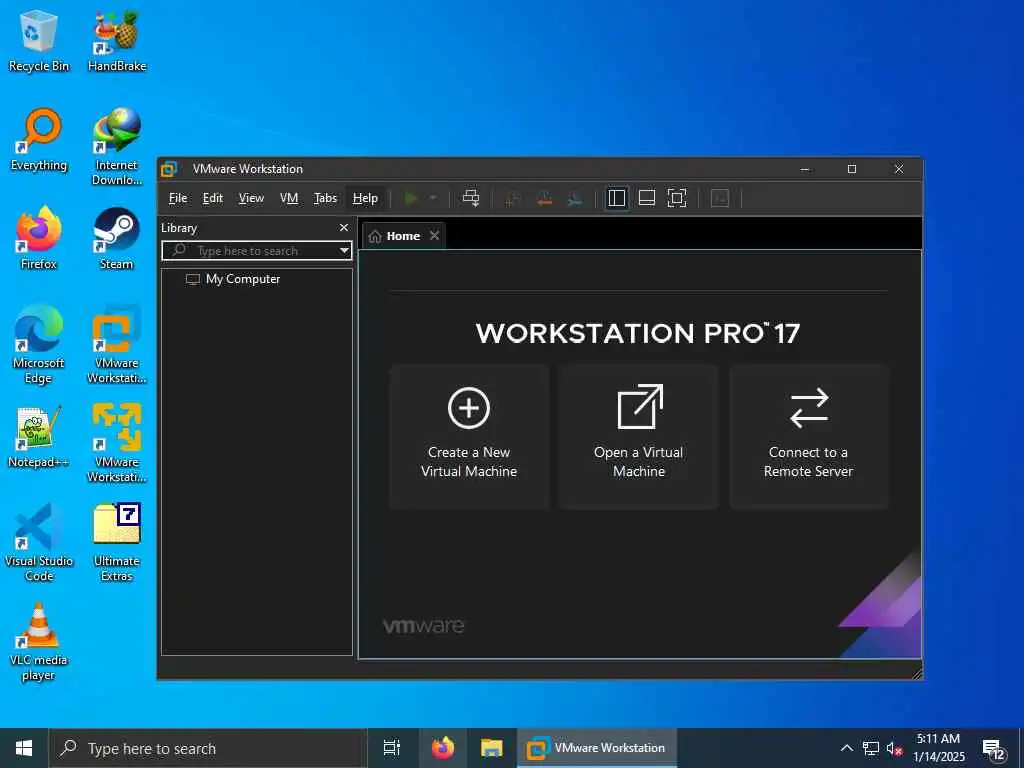Select the Visual Studio Code desktop shortcut
The height and width of the screenshot is (768, 1024).
click(39, 543)
